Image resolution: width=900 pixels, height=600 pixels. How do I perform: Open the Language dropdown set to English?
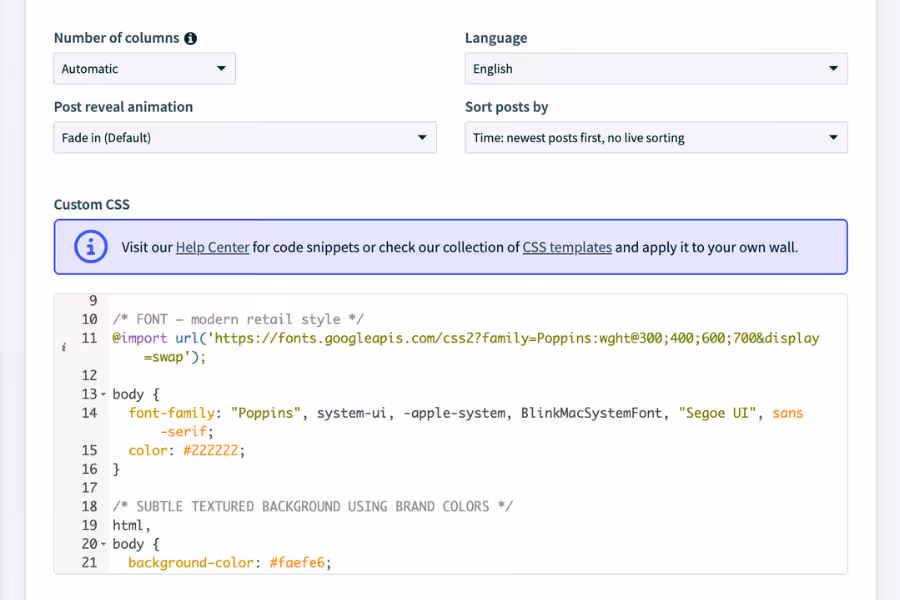point(656,69)
